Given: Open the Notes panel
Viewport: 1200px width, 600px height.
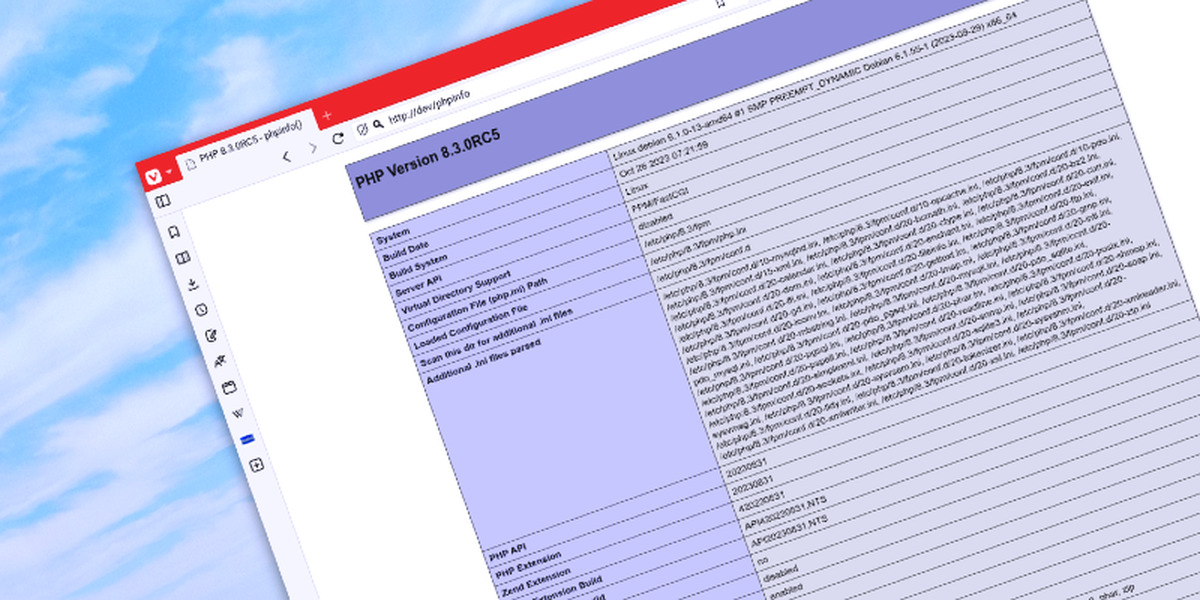Looking at the screenshot, I should [210, 336].
